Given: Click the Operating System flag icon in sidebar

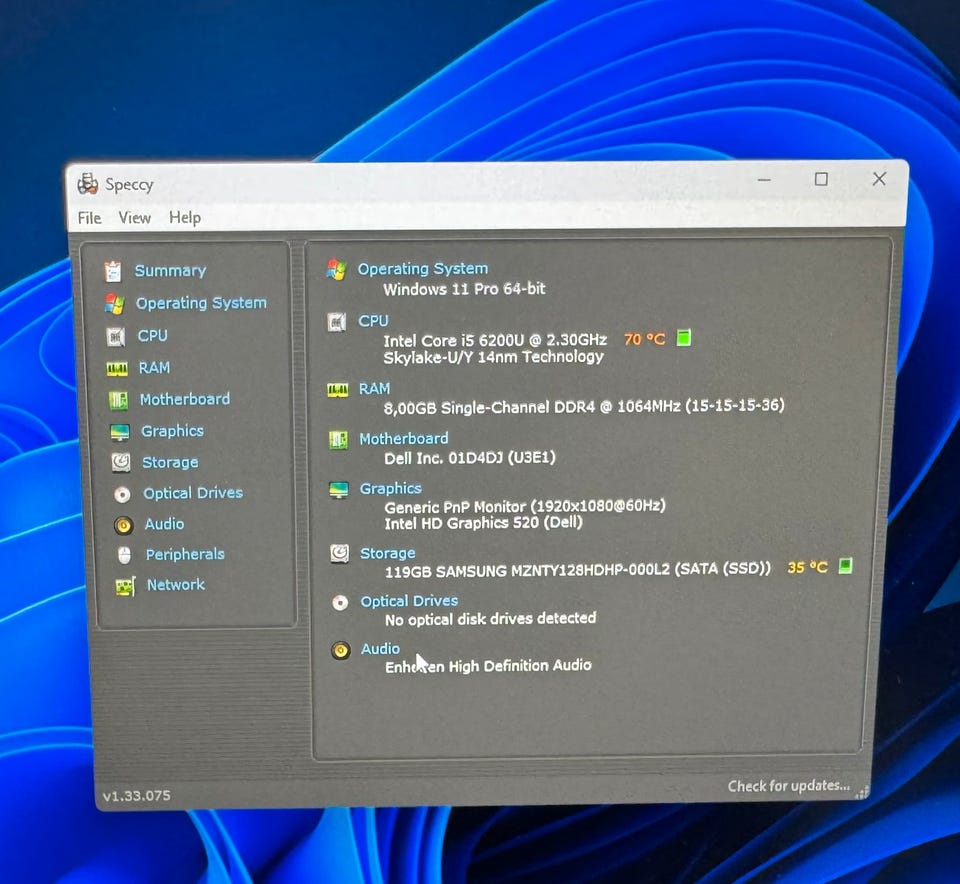Looking at the screenshot, I should click(x=114, y=304).
